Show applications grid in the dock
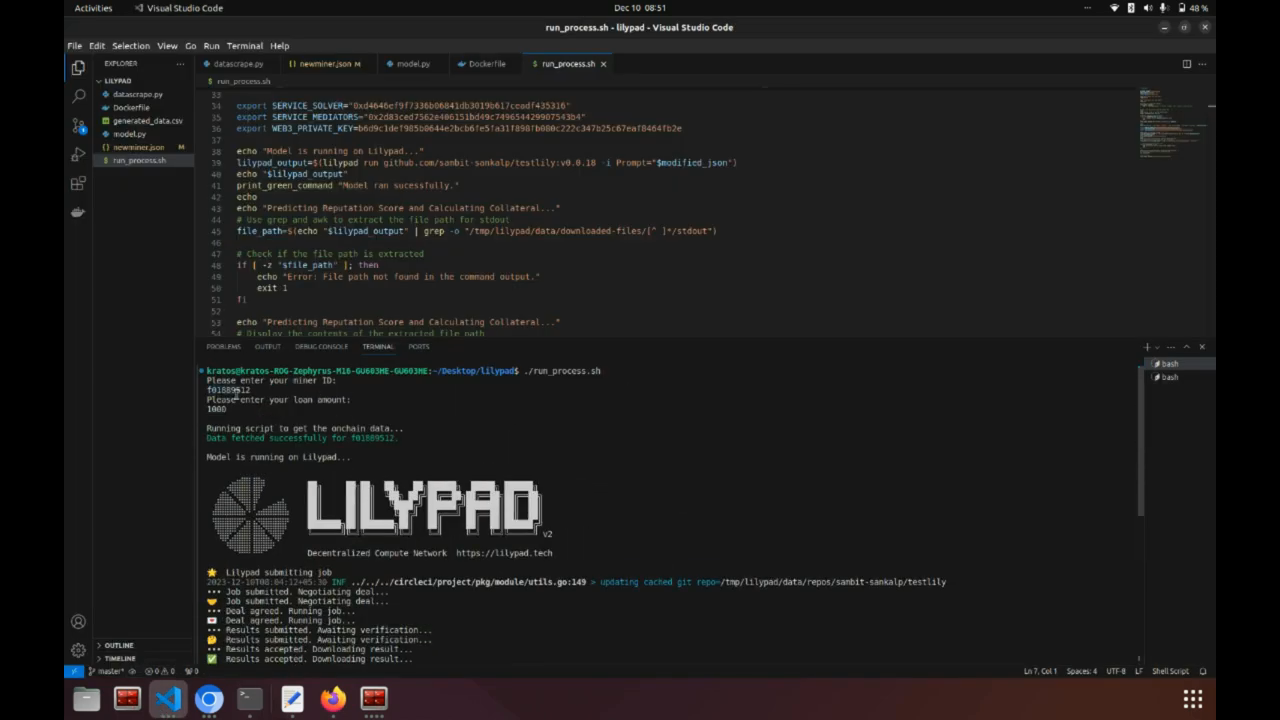1280x720 pixels. (x=1192, y=699)
